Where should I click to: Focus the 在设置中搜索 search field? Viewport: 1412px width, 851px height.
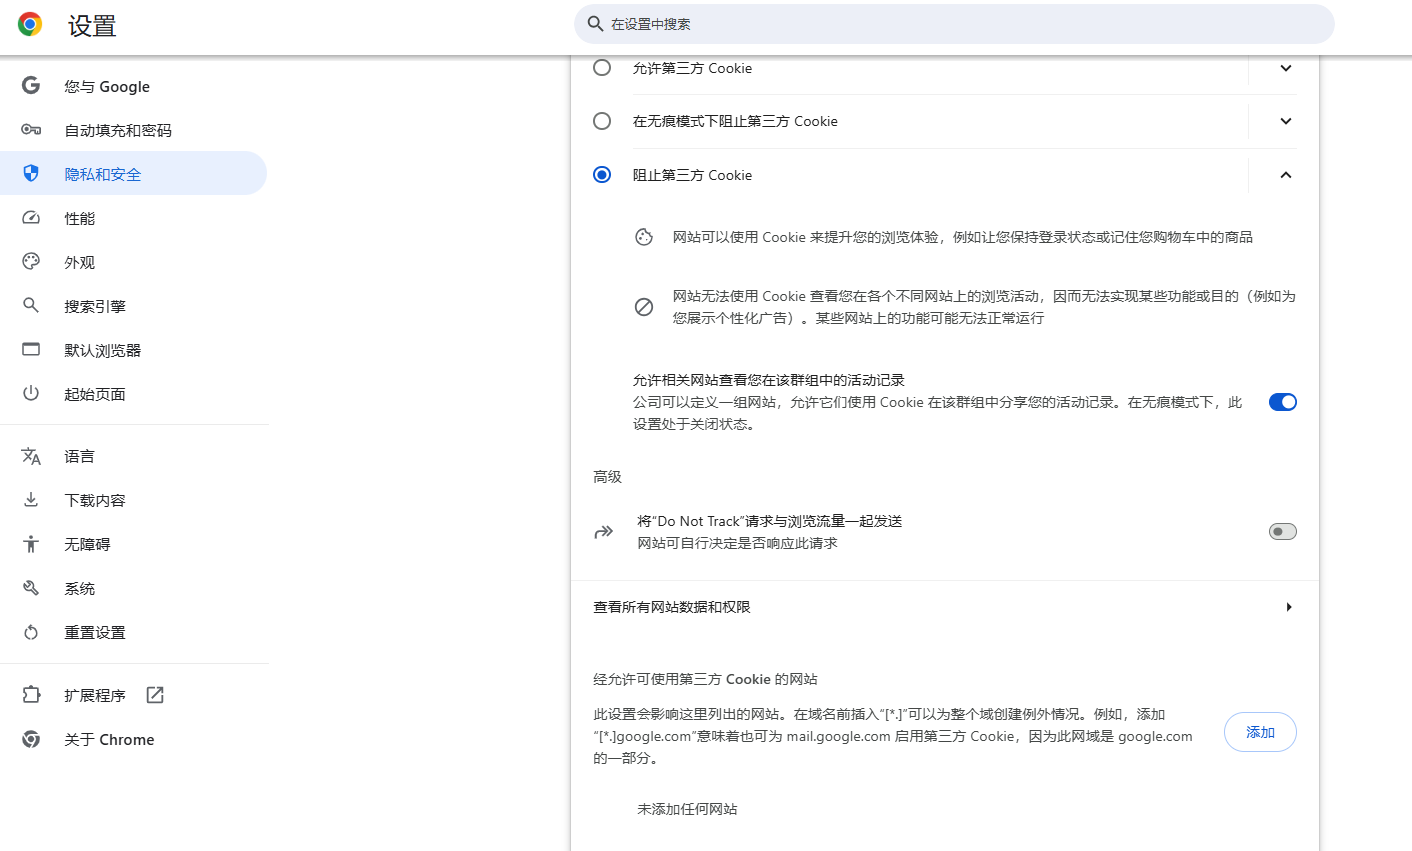click(954, 24)
